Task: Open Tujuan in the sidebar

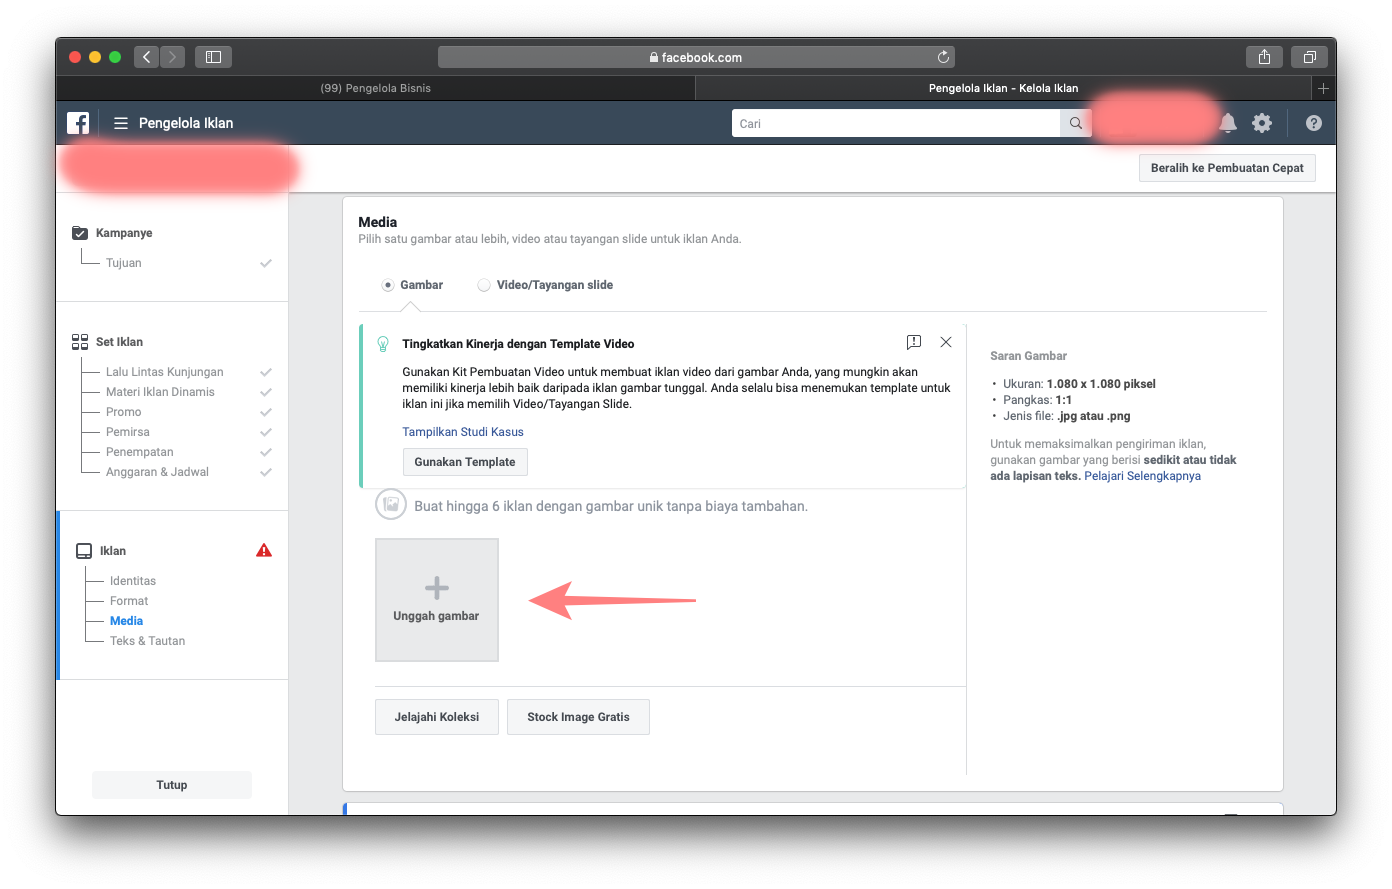Action: point(124,263)
